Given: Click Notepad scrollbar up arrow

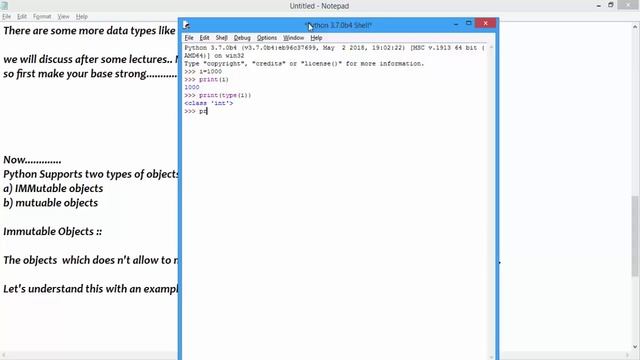Looking at the screenshot, I should [635, 27].
